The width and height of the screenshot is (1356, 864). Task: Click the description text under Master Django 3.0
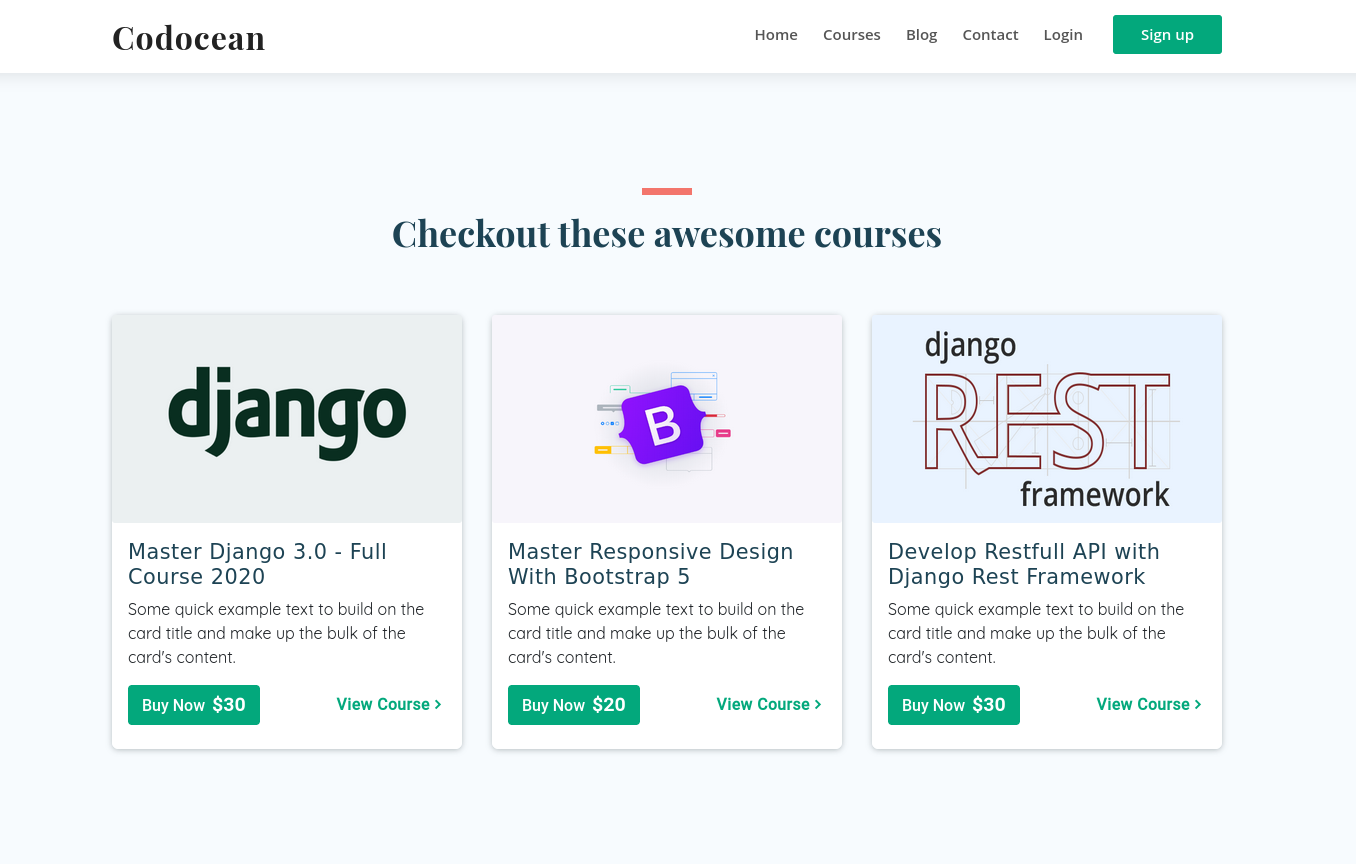[276, 633]
